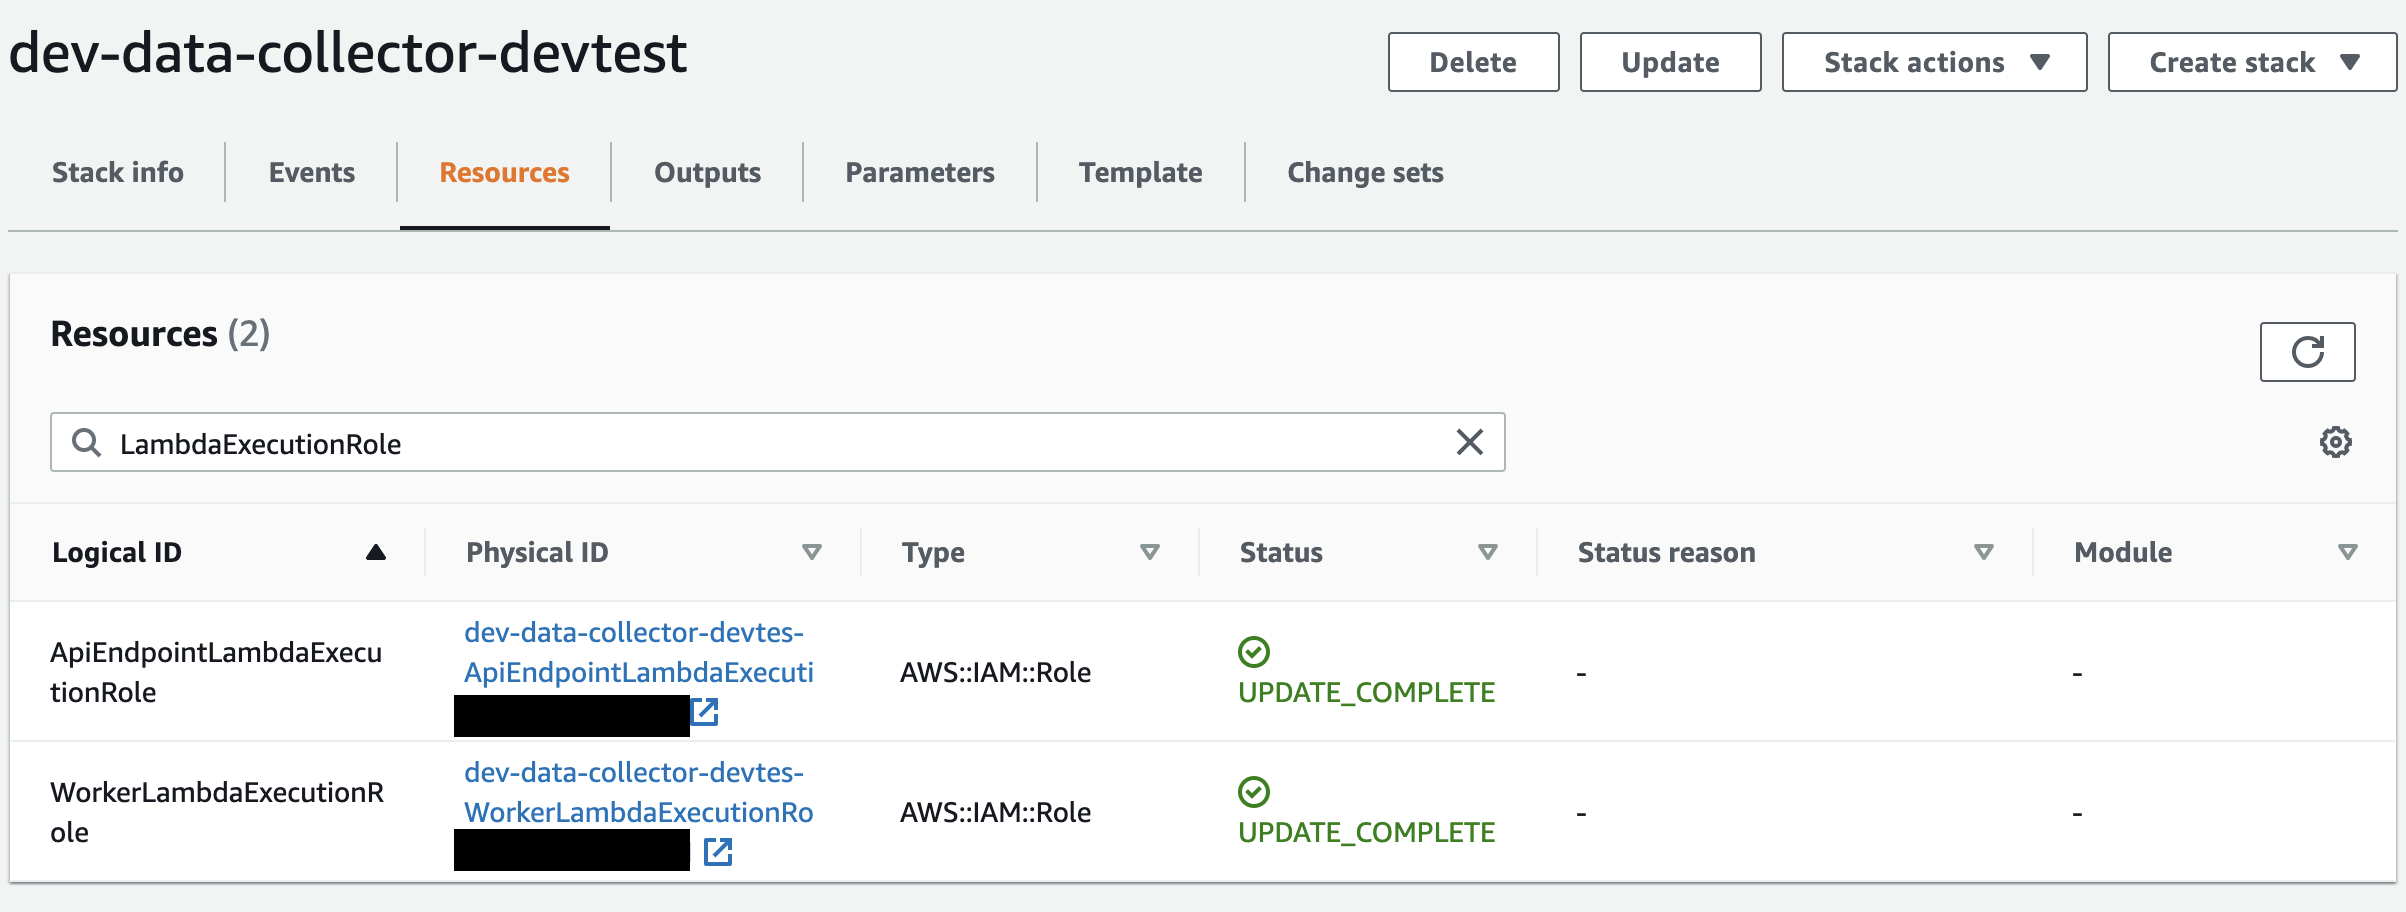Select ApiEndpointLambdaExecutionRole logical ID cell

[216, 672]
